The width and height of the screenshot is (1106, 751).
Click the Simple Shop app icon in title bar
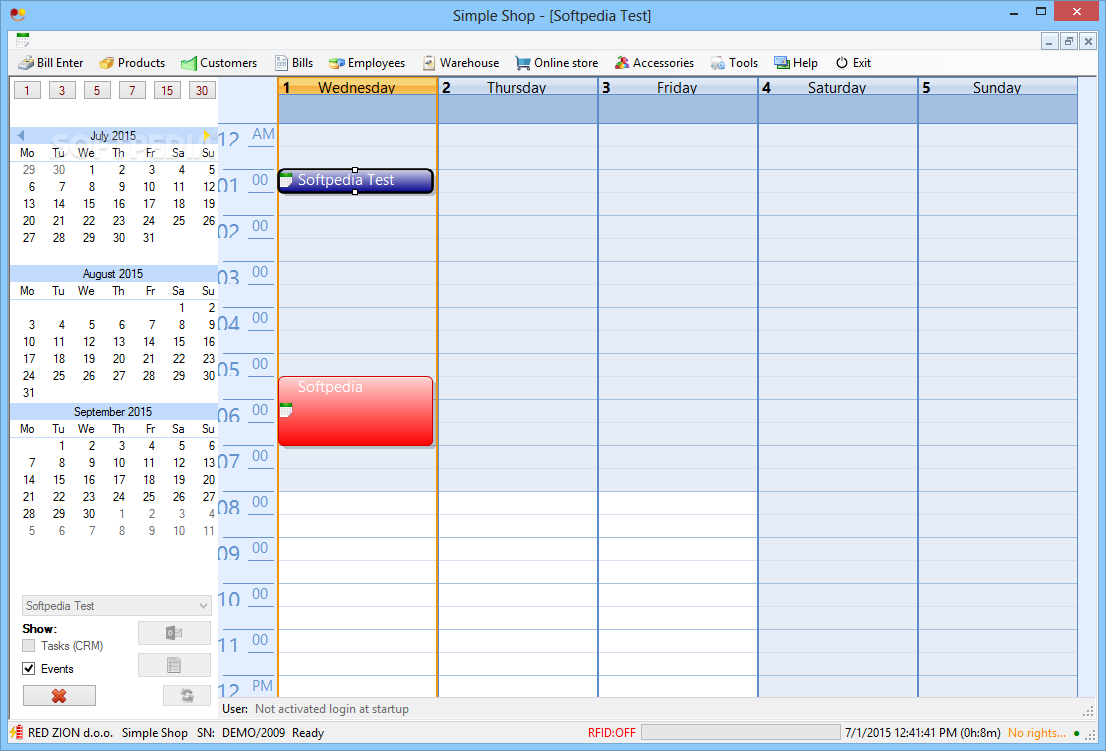(x=18, y=13)
